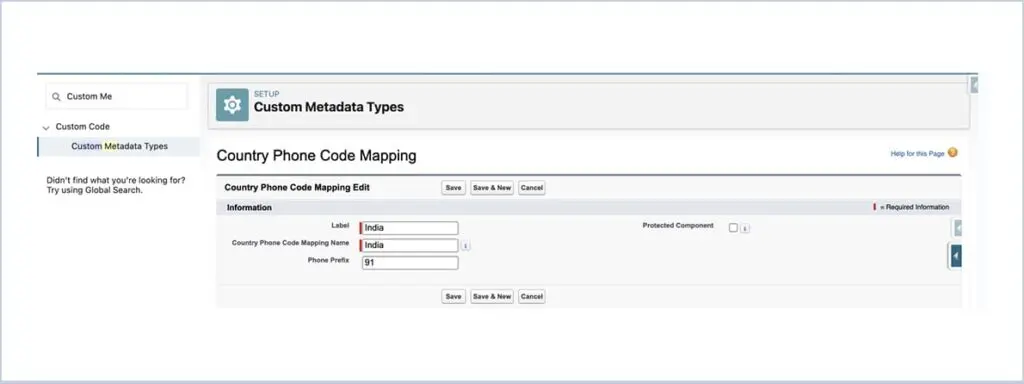
Task: Click the Country Phone Code Mapping Edit heading
Action: pos(297,187)
